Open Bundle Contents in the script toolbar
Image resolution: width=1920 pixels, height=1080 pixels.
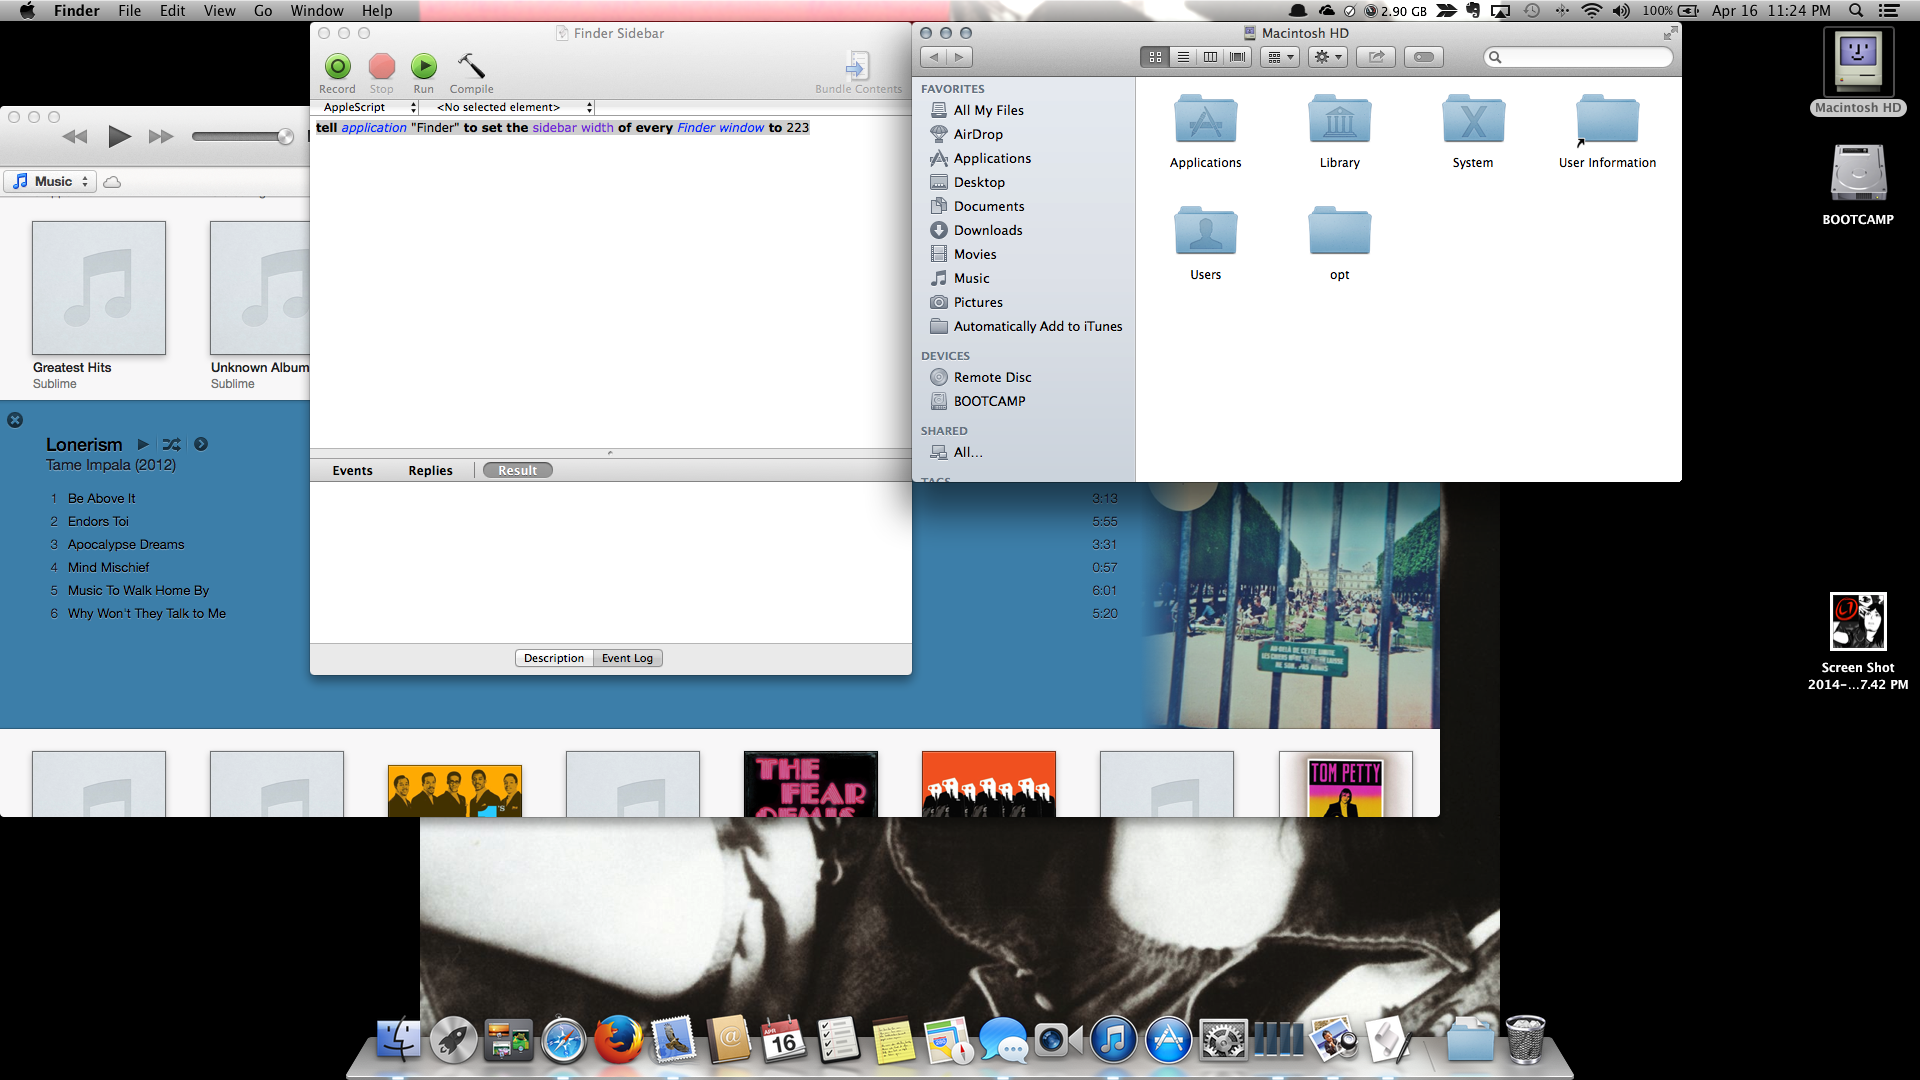857,68
